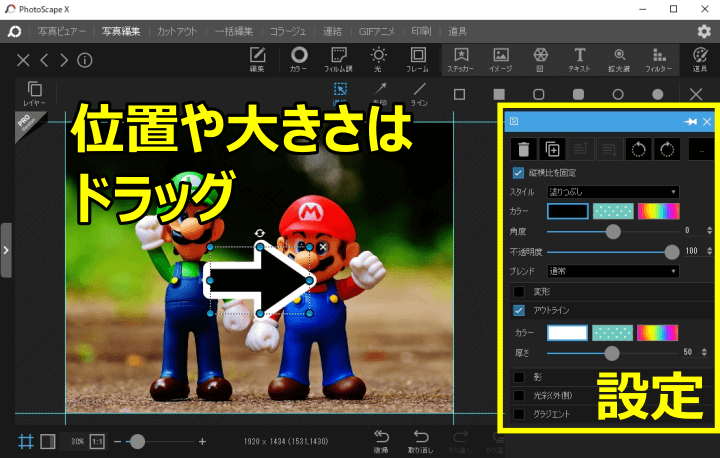Open the ブレンド dropdown
720x458 pixels.
click(613, 271)
